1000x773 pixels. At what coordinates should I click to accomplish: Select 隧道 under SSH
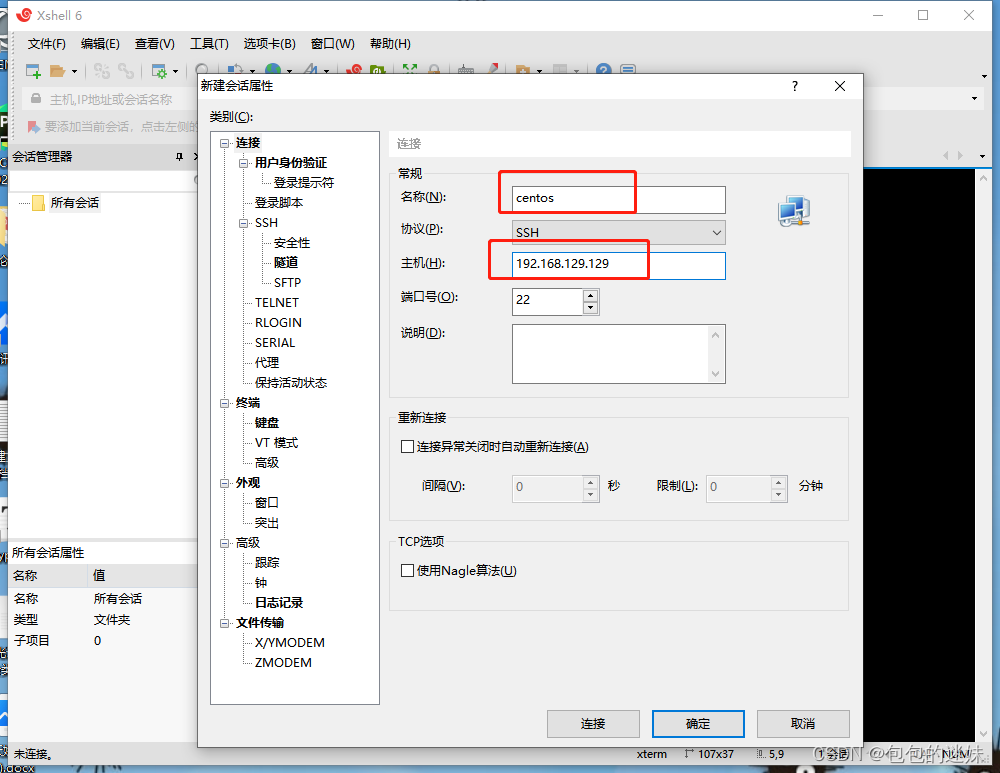point(286,263)
